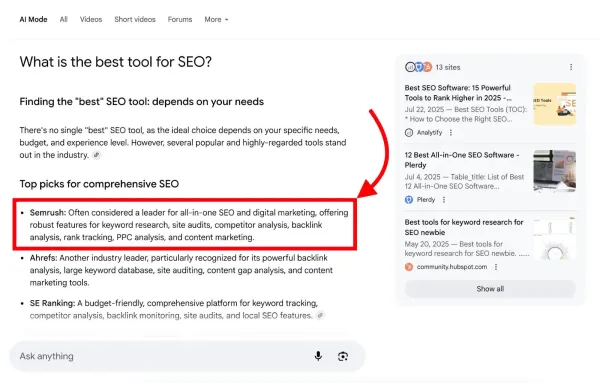Open '12 Best All-in-One SEO Software - Plerdy' result
Image resolution: width=600 pixels, height=383 pixels.
462,160
